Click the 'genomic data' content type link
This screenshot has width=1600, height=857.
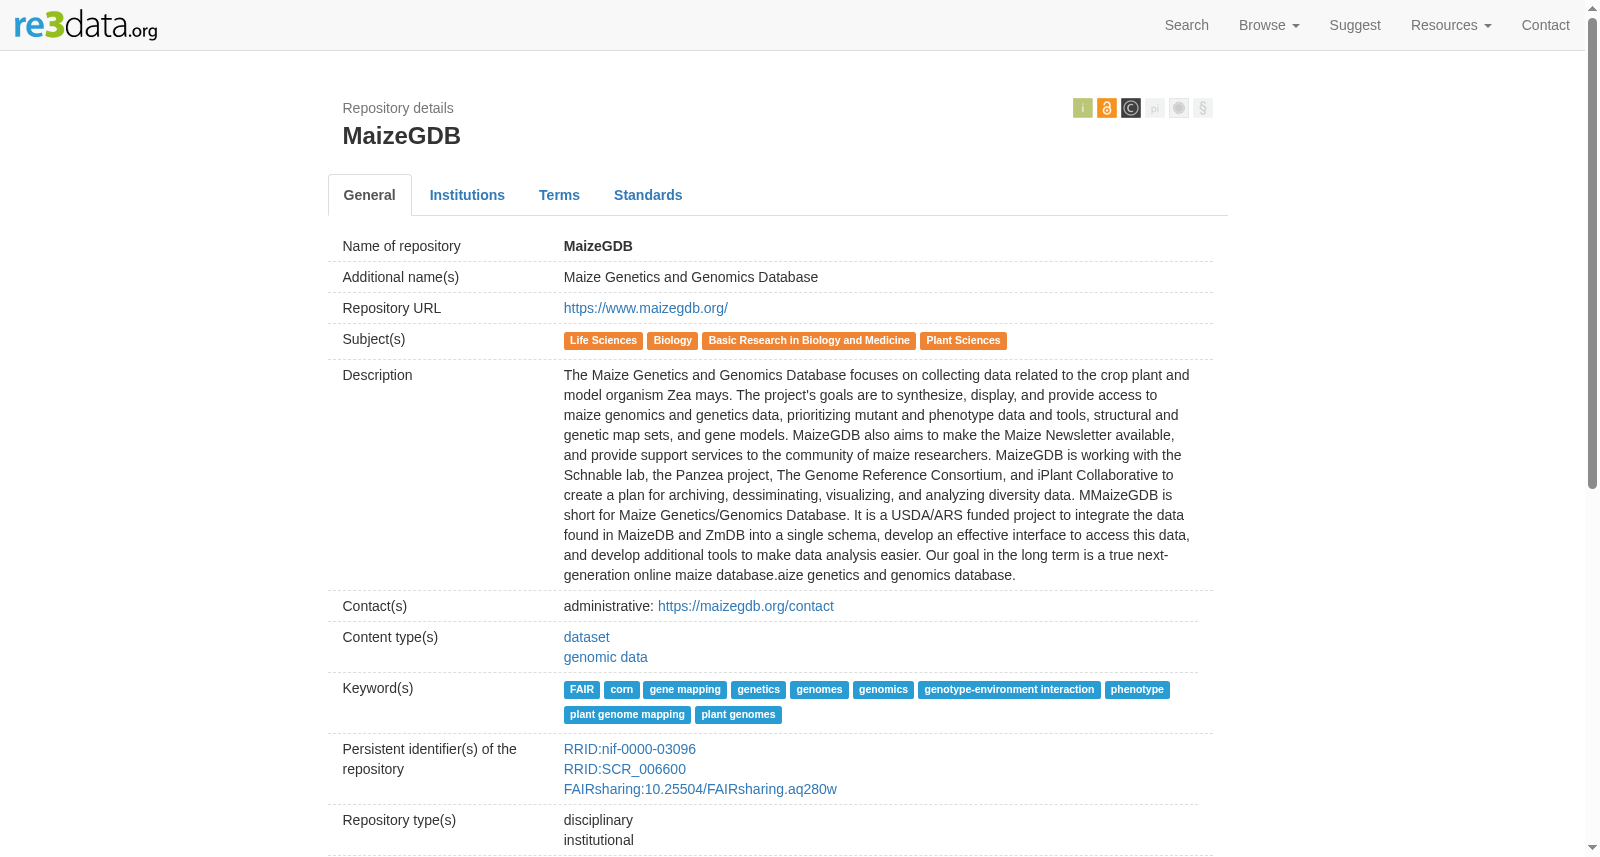pyautogui.click(x=606, y=657)
